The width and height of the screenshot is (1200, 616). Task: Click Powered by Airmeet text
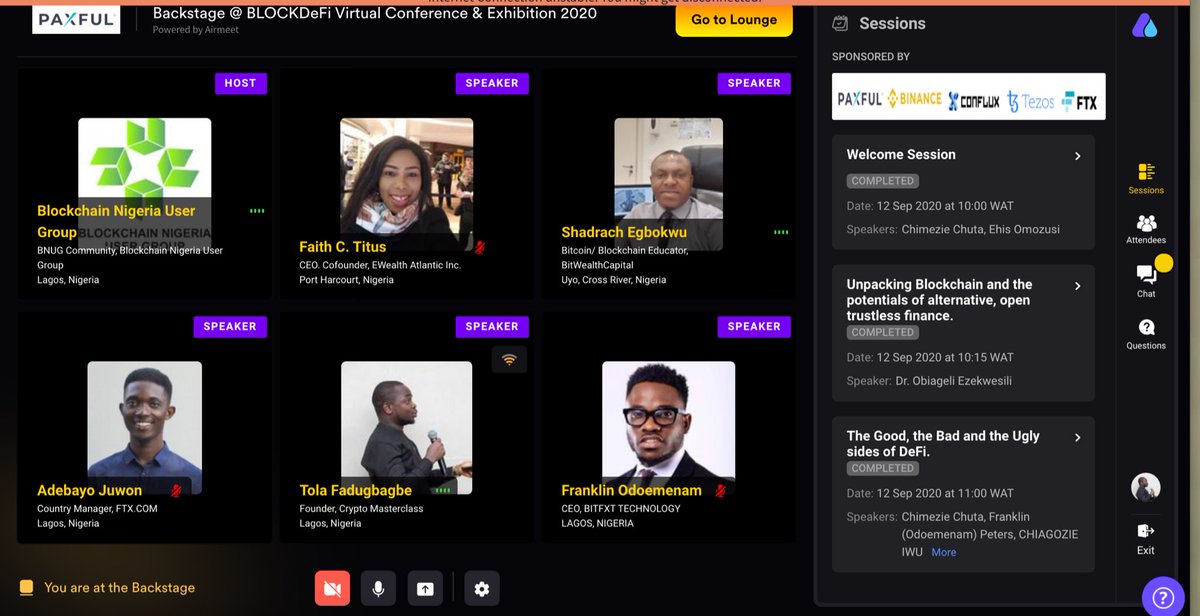(196, 30)
